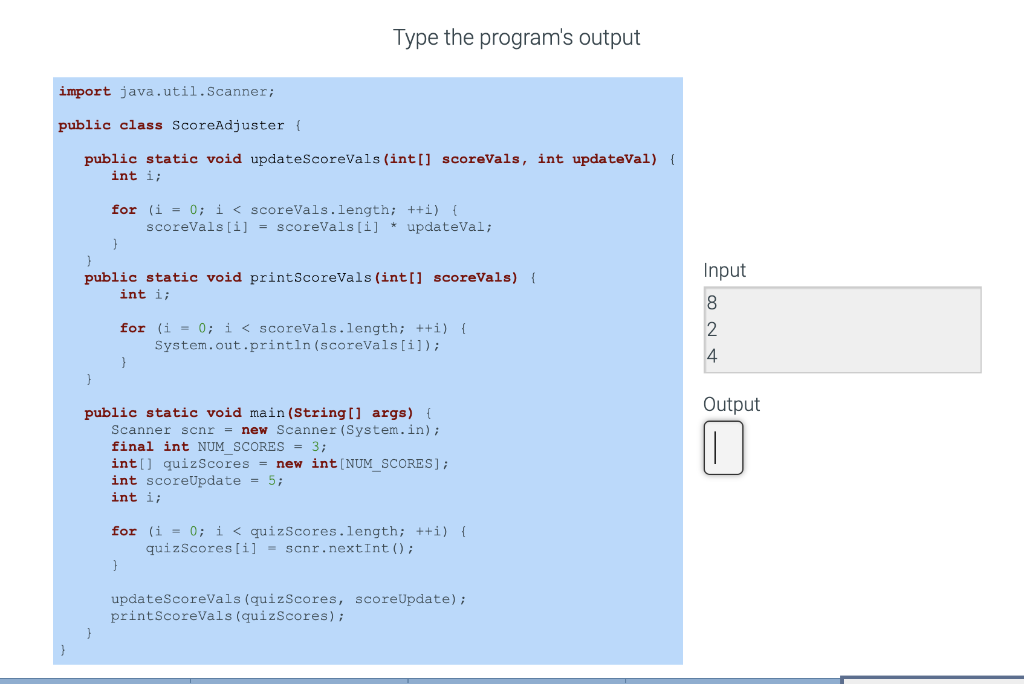Click the Output section label
This screenshot has height=684, width=1024.
pyautogui.click(x=731, y=404)
